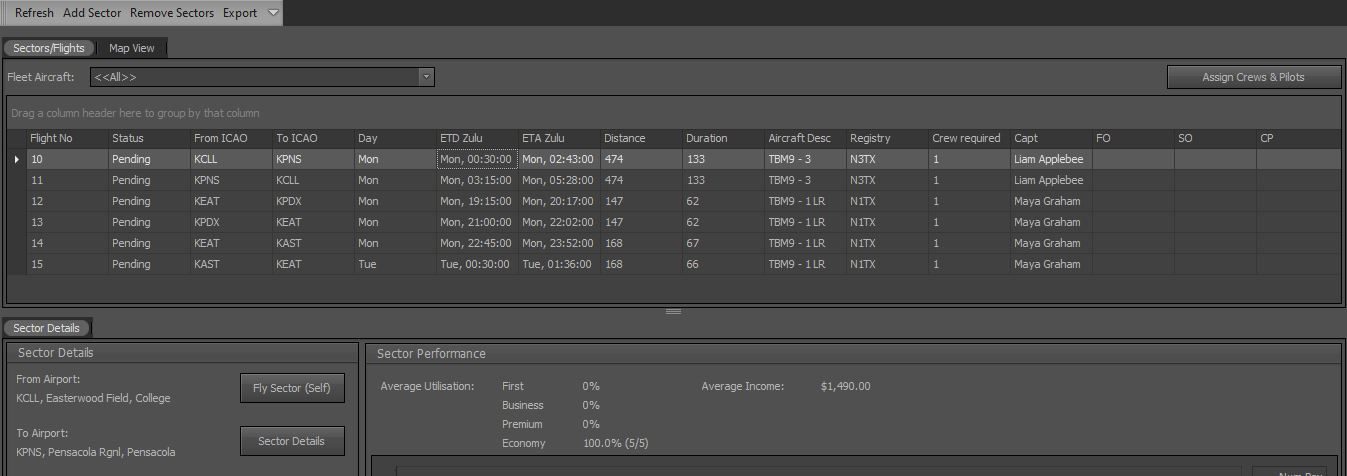The image size is (1347, 476).
Task: Select flight number 13 cell
Action: coord(67,222)
